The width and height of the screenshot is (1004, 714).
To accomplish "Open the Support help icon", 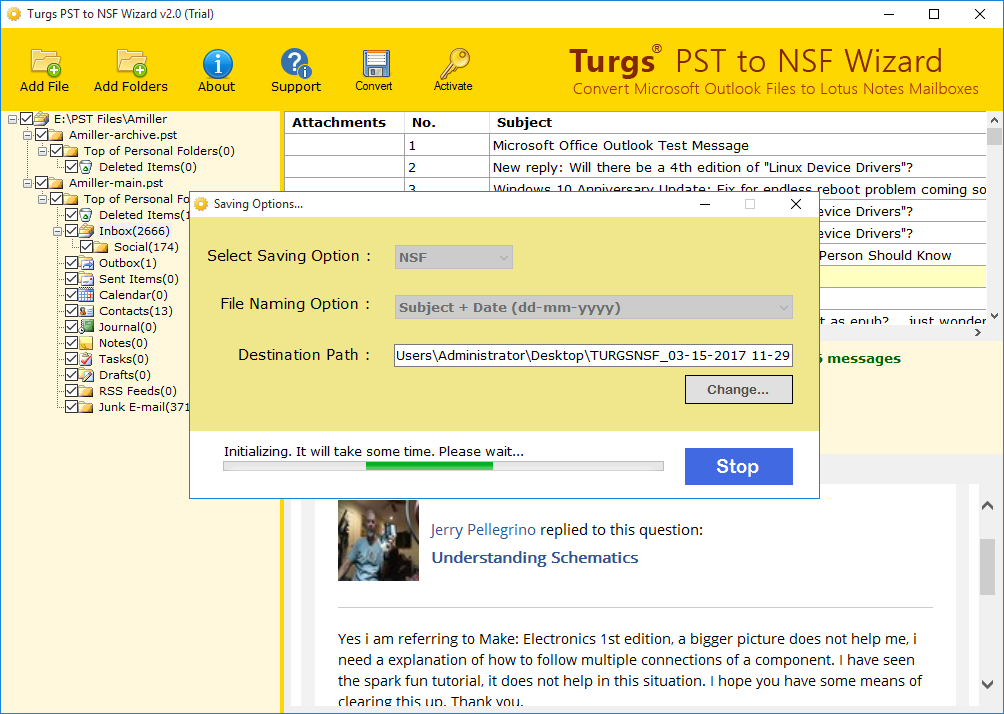I will pyautogui.click(x=296, y=63).
